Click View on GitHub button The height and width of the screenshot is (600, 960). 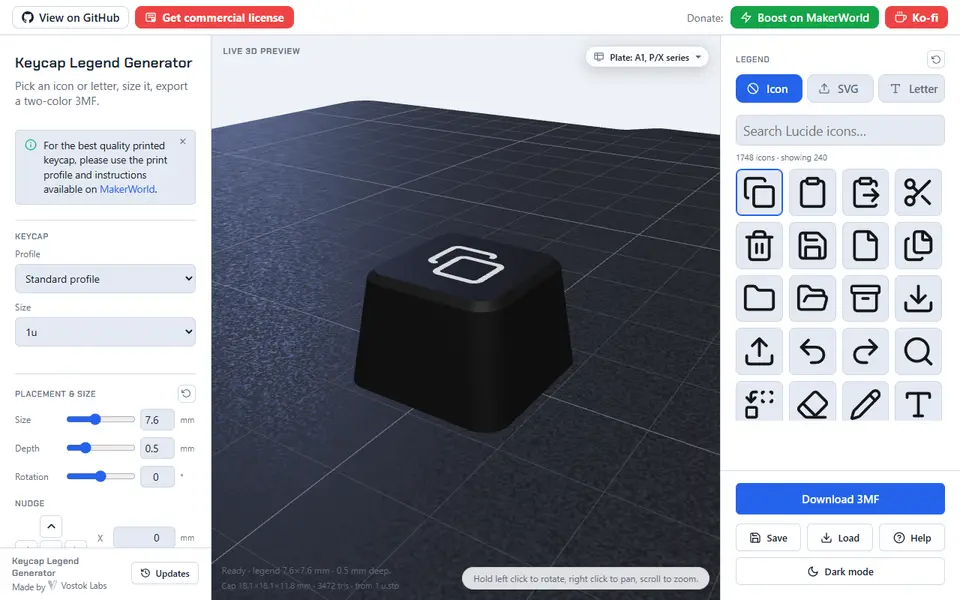click(x=70, y=17)
